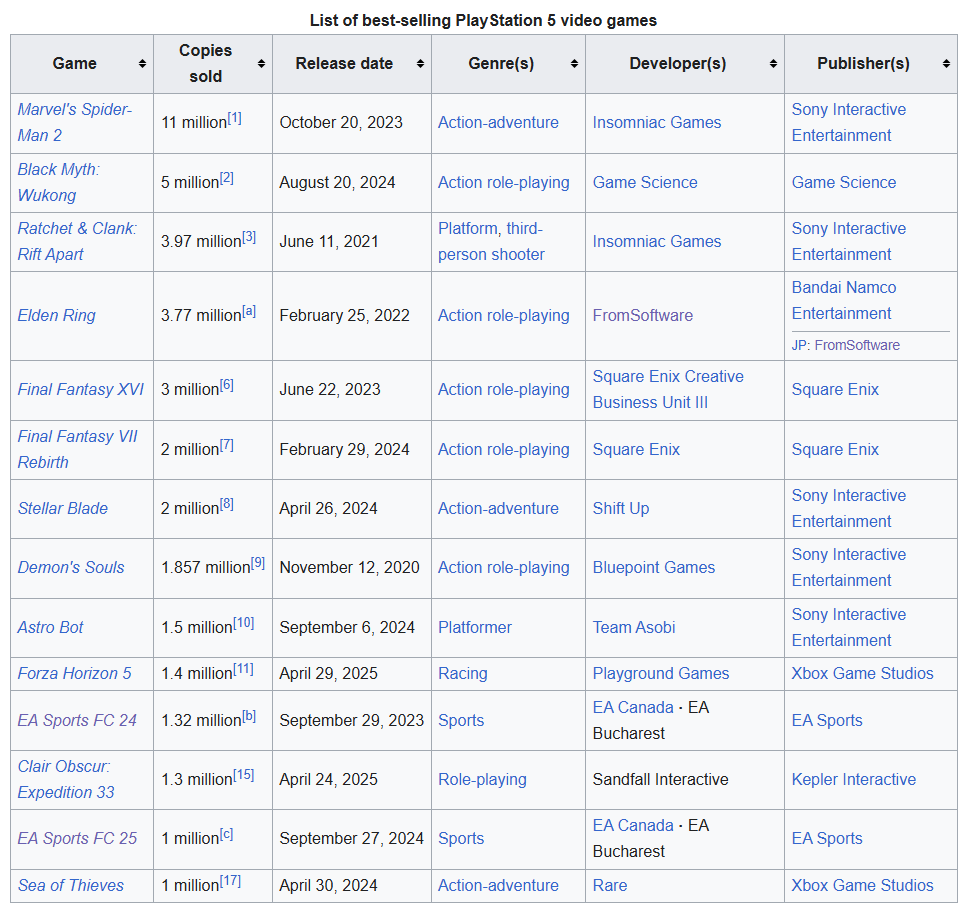Open Final Fantasy VII Rebirth link
965x910 pixels.
point(78,449)
